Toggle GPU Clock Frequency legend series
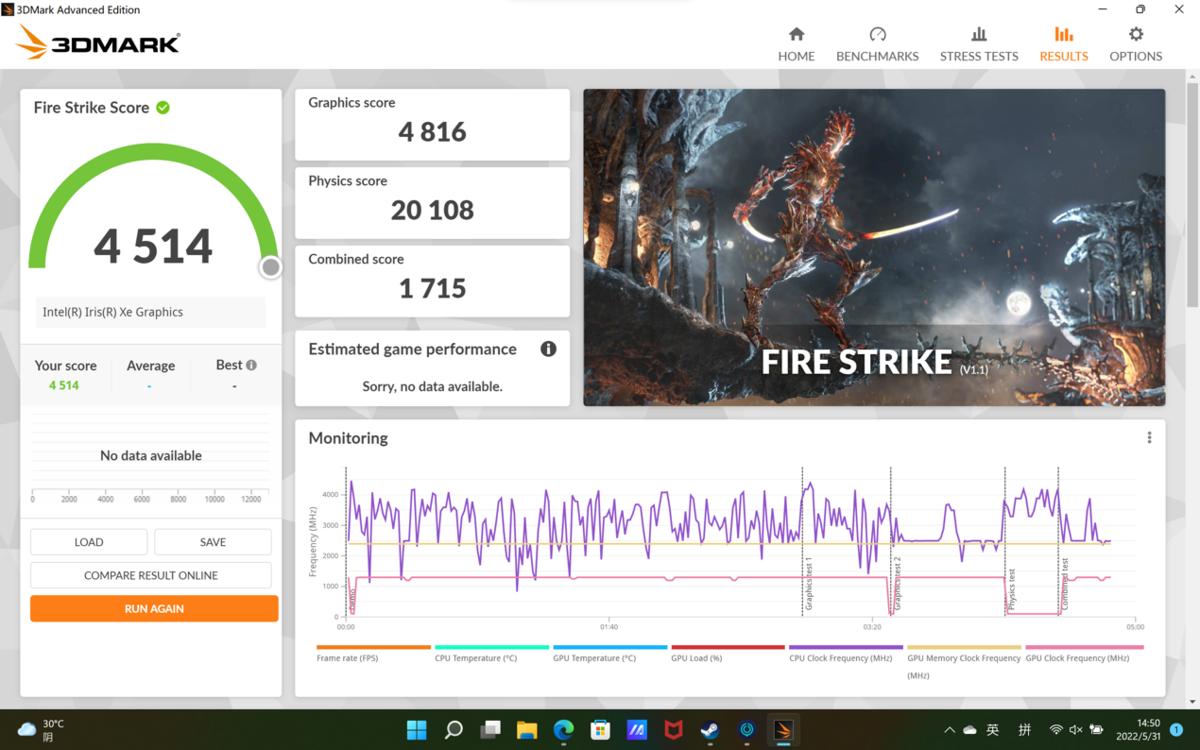1200x750 pixels. click(1076, 658)
